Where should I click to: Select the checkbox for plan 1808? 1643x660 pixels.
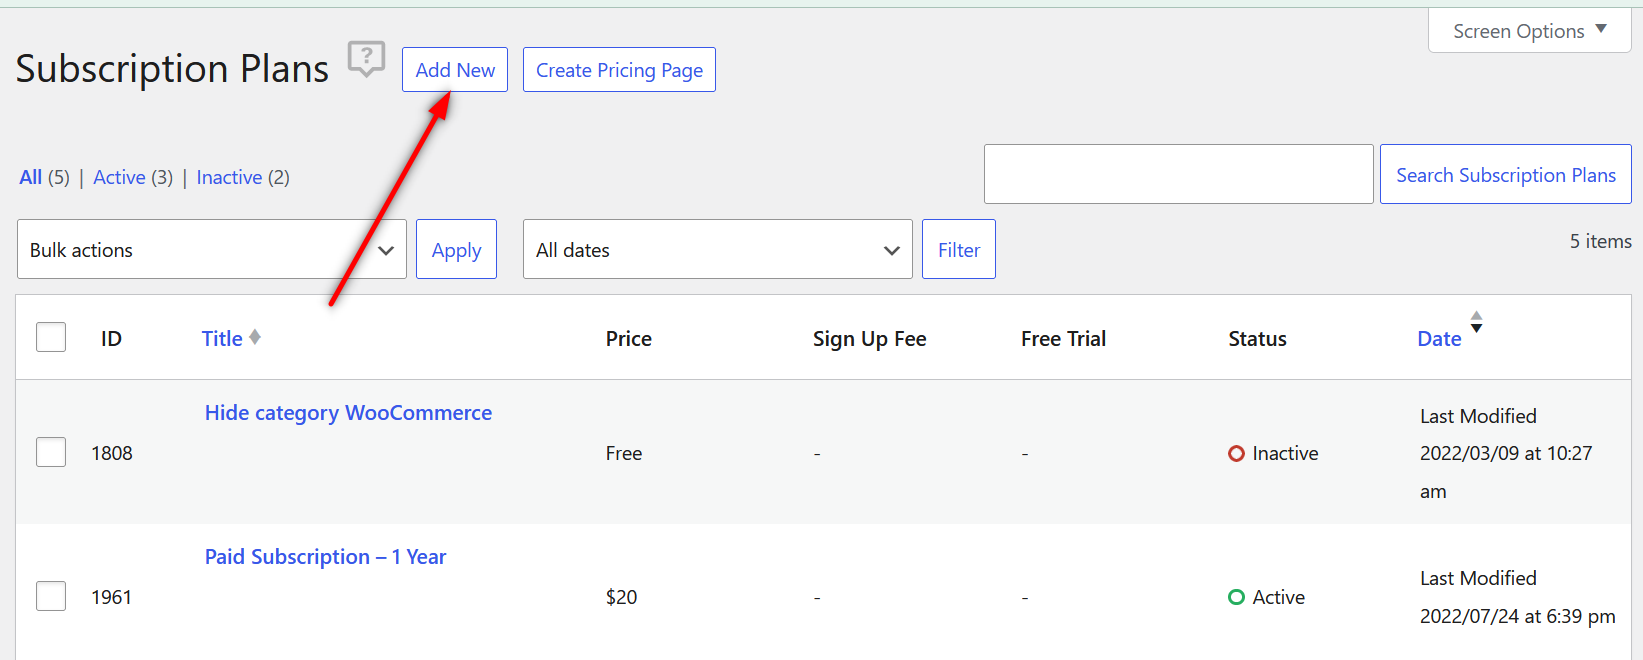click(50, 452)
